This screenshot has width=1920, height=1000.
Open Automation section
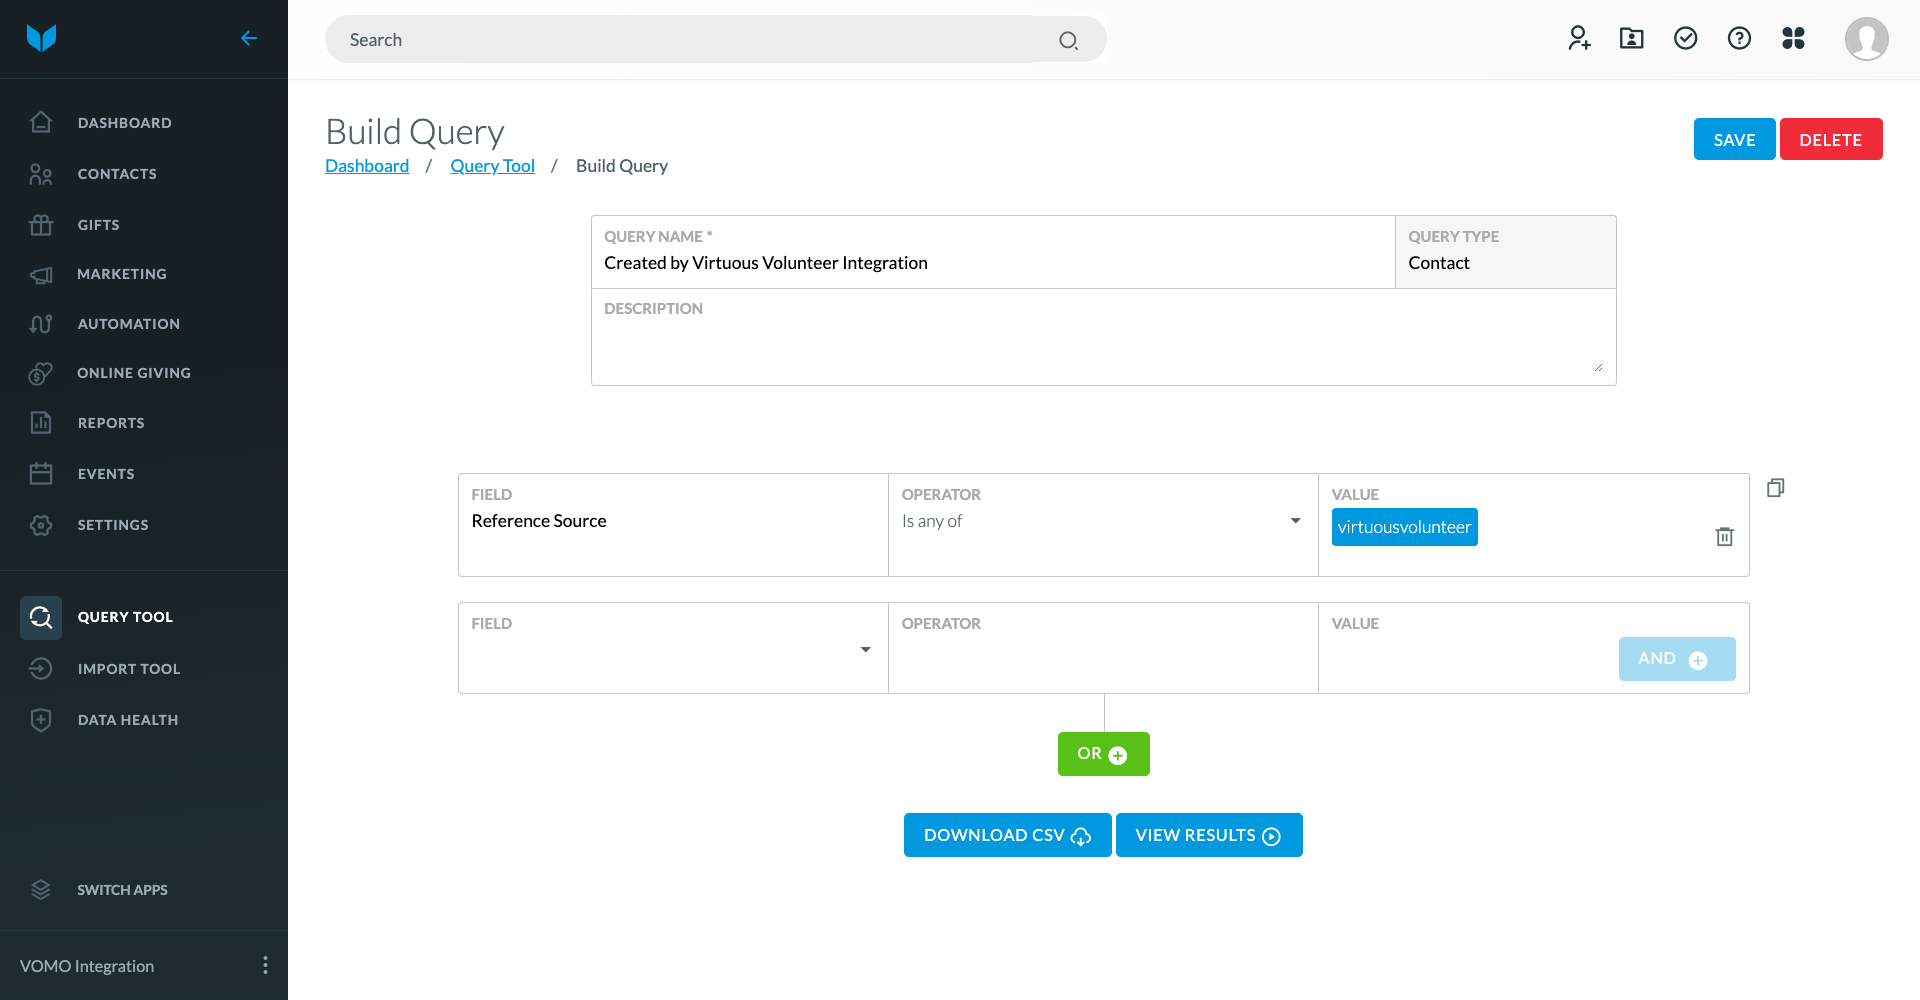point(129,324)
